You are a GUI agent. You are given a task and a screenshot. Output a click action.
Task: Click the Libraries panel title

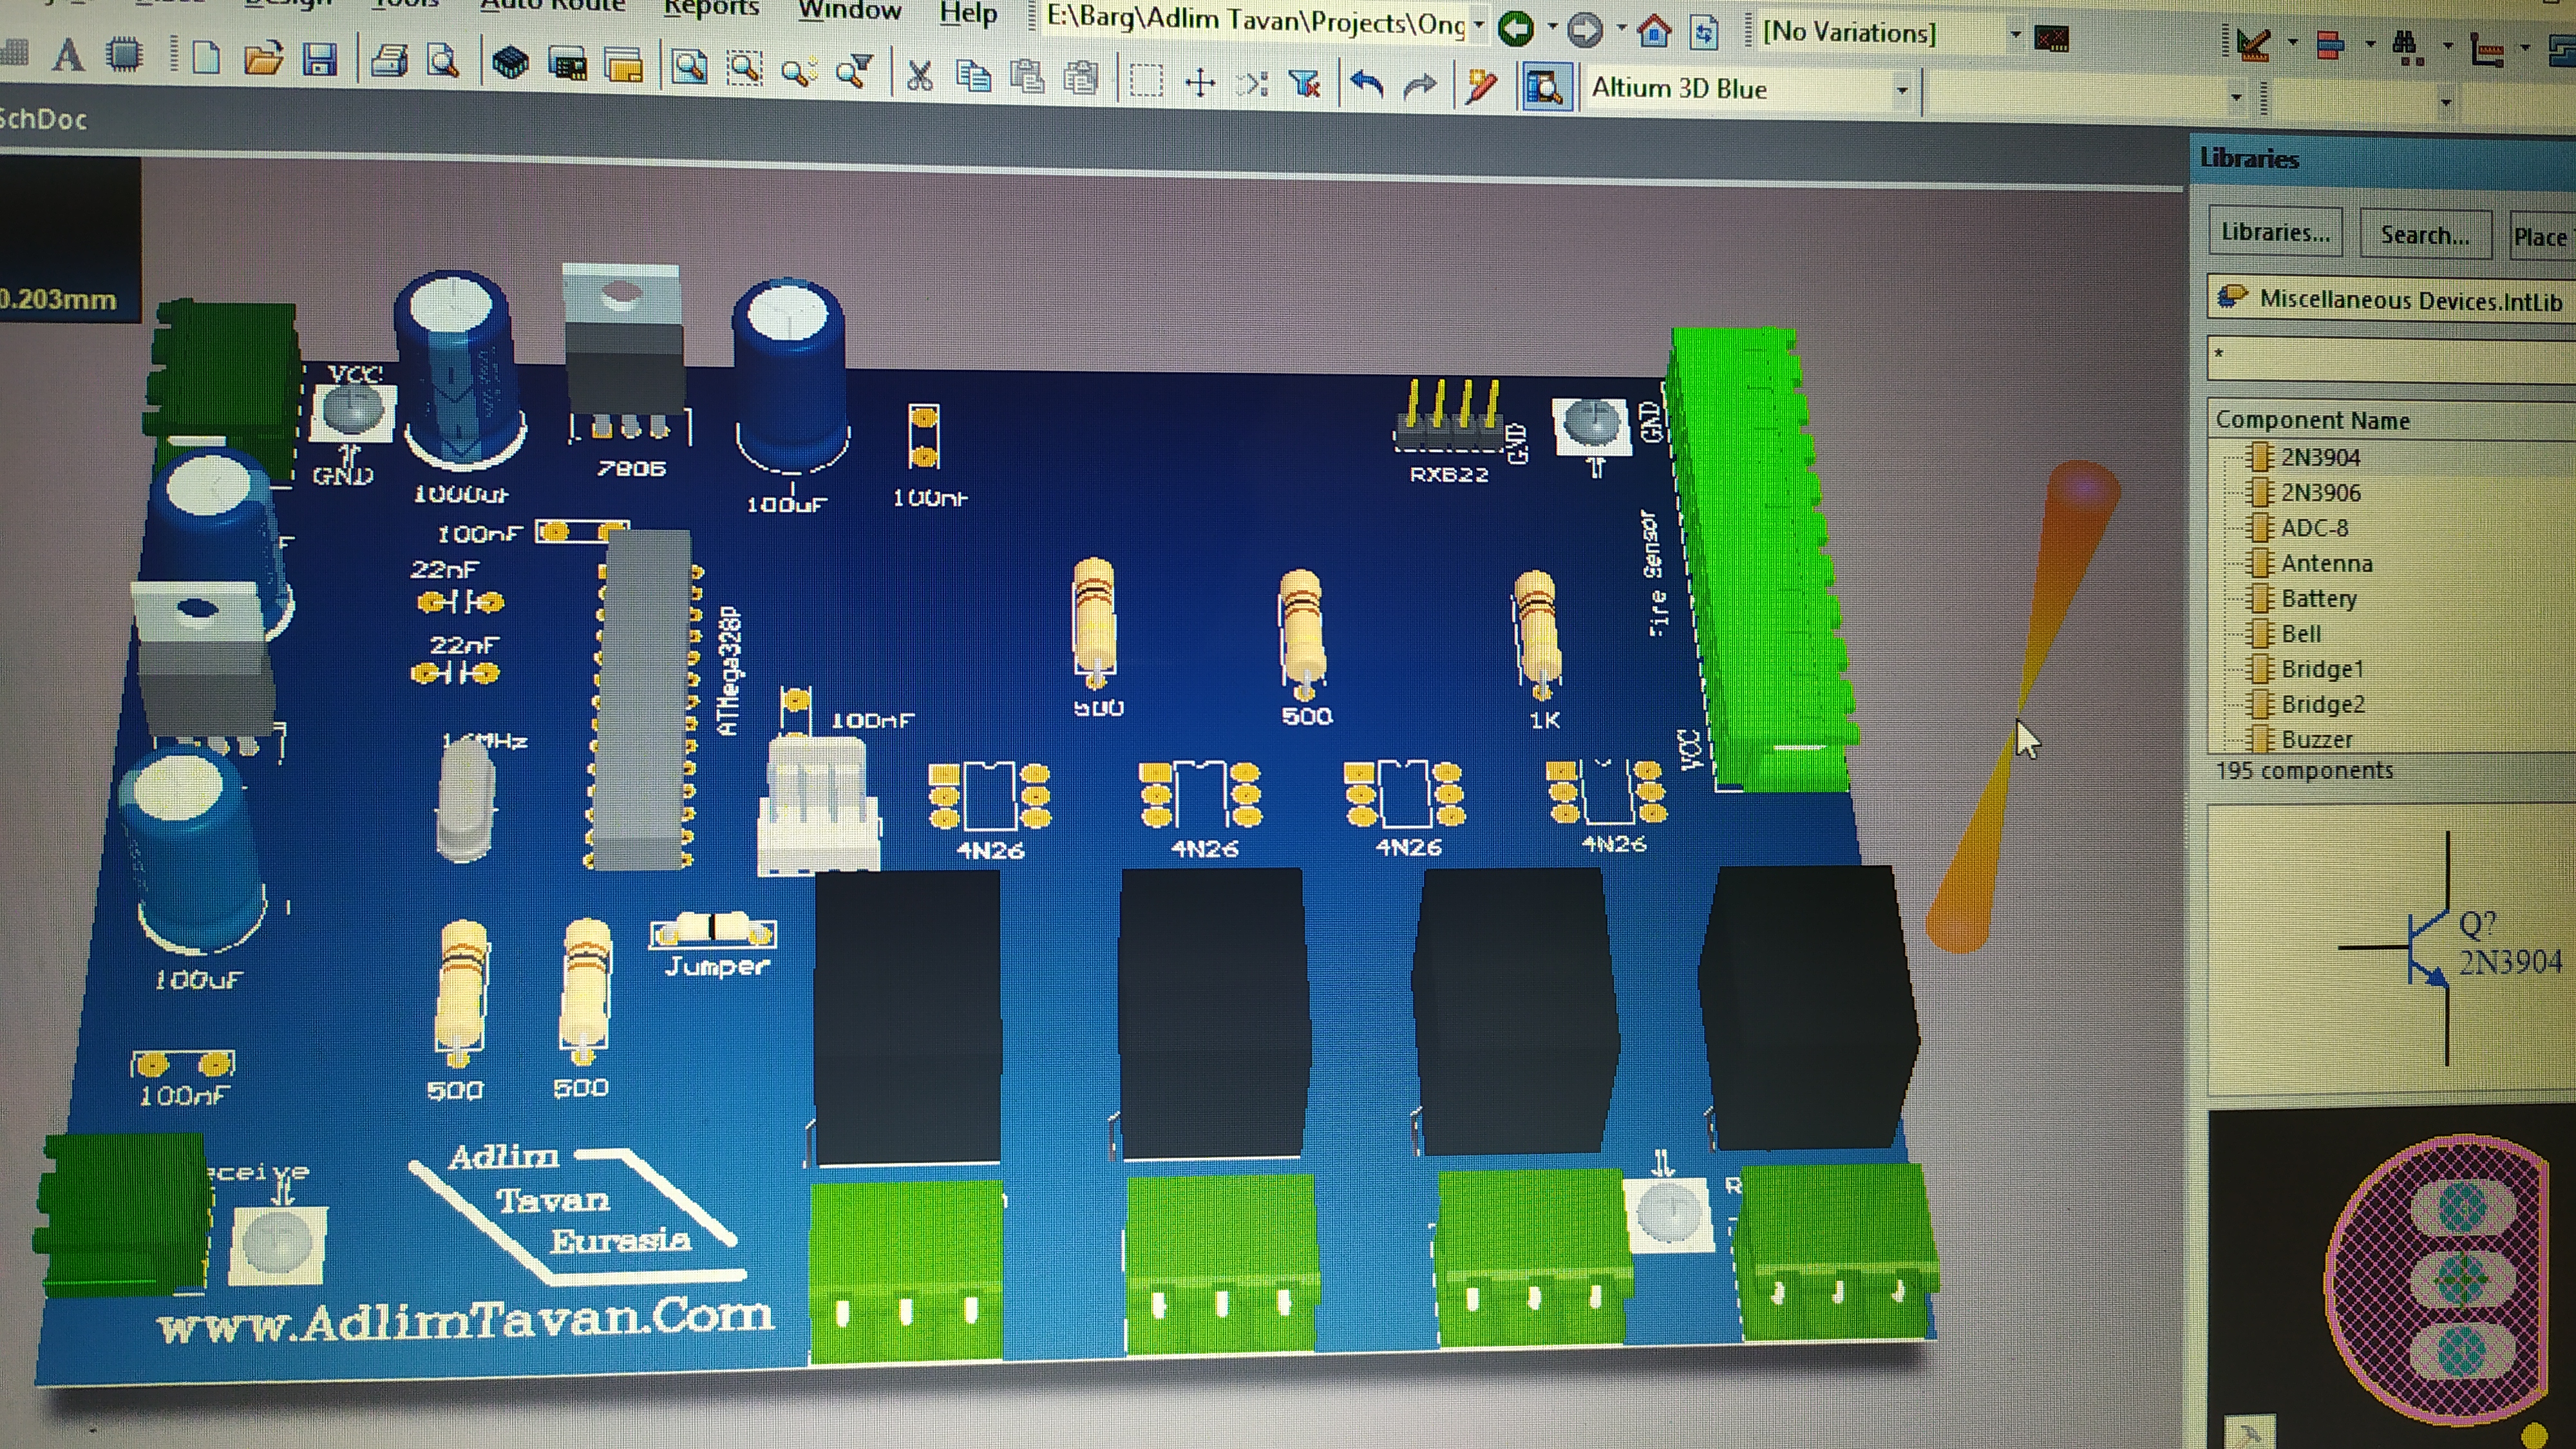tap(2249, 158)
